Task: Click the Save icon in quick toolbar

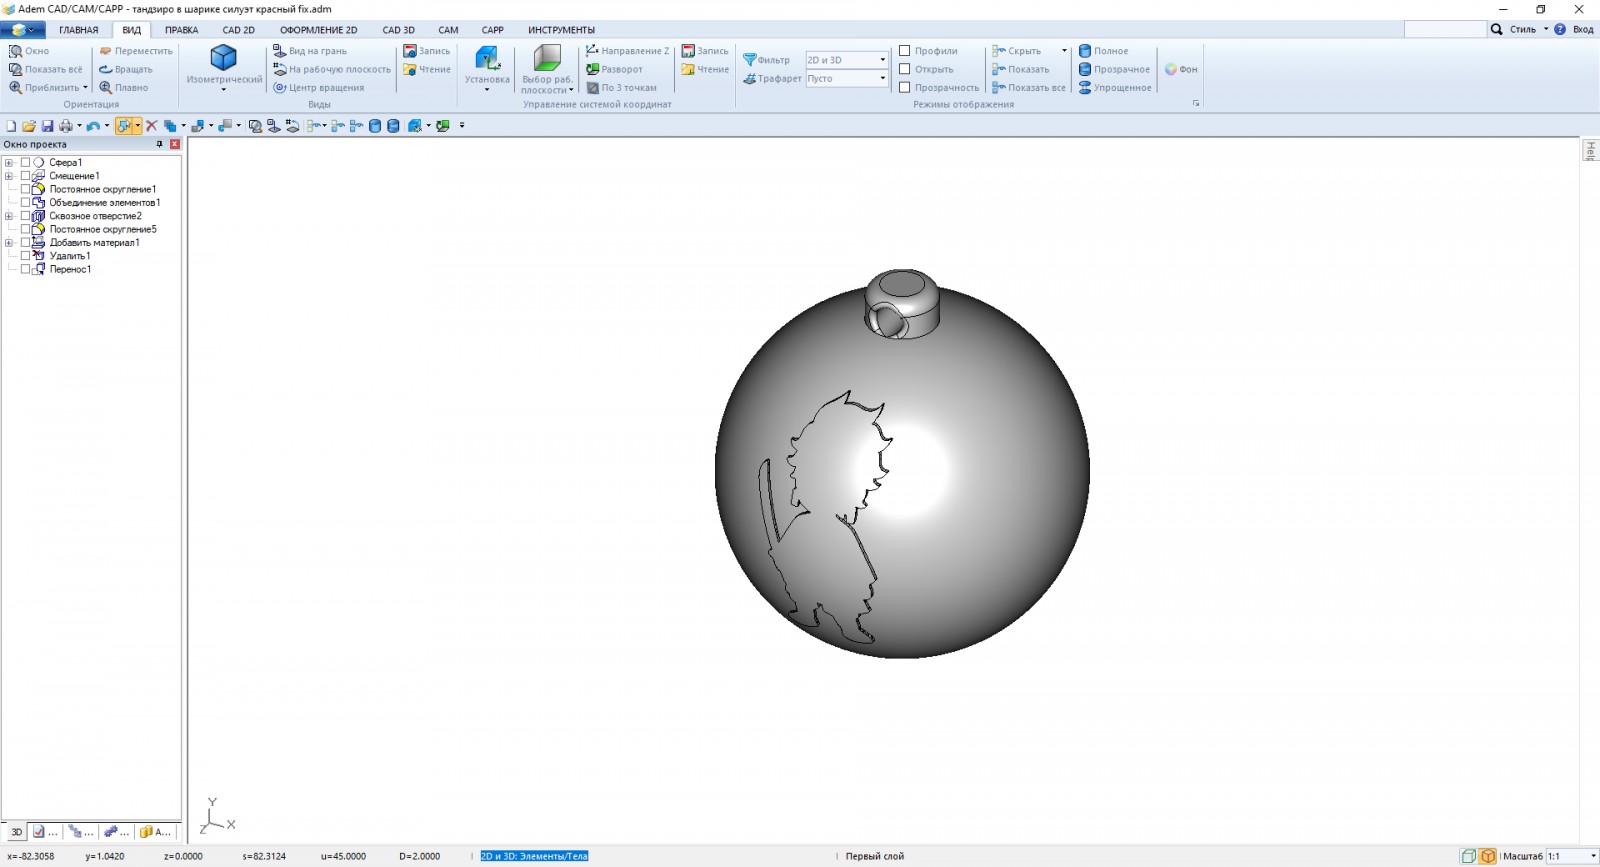Action: (x=47, y=126)
